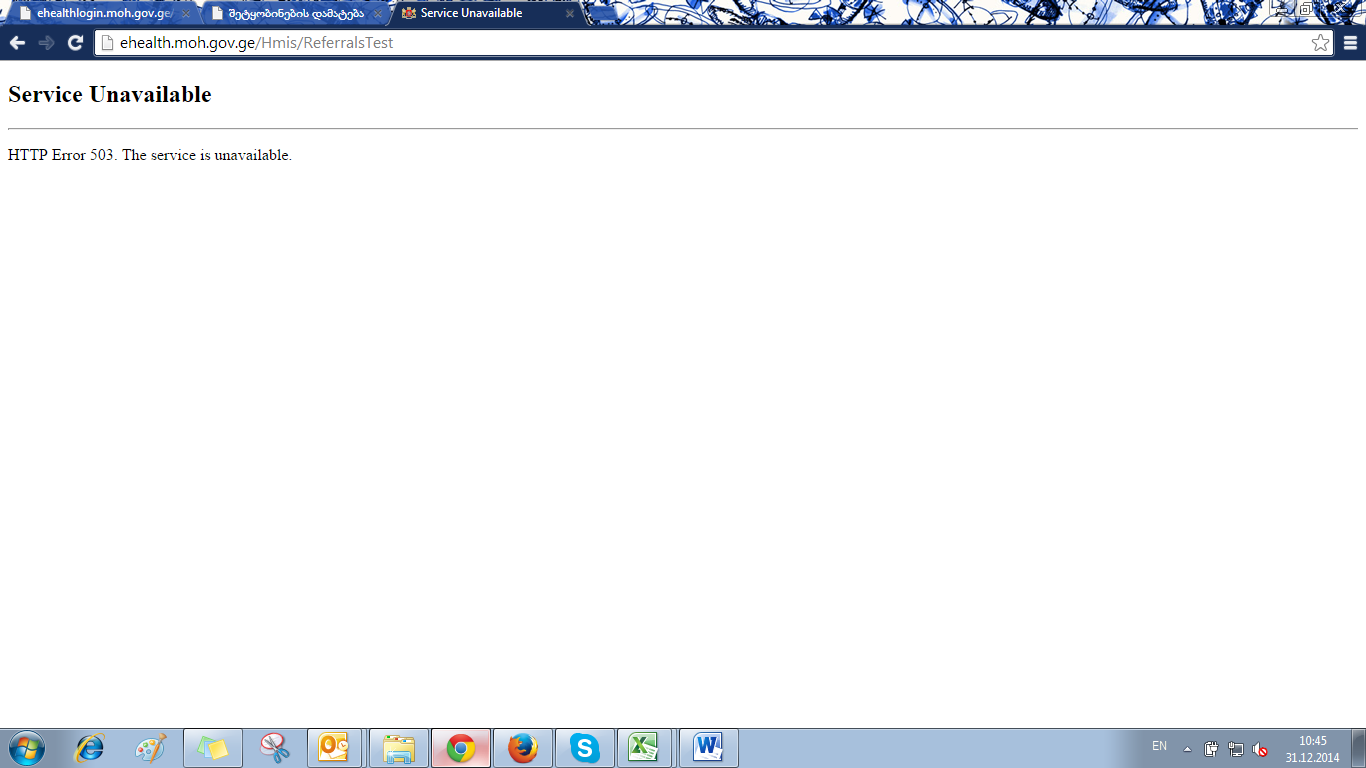The height and width of the screenshot is (768, 1366).
Task: Close the ehealthlogin.moh.gov.ge tab
Action: coord(185,14)
